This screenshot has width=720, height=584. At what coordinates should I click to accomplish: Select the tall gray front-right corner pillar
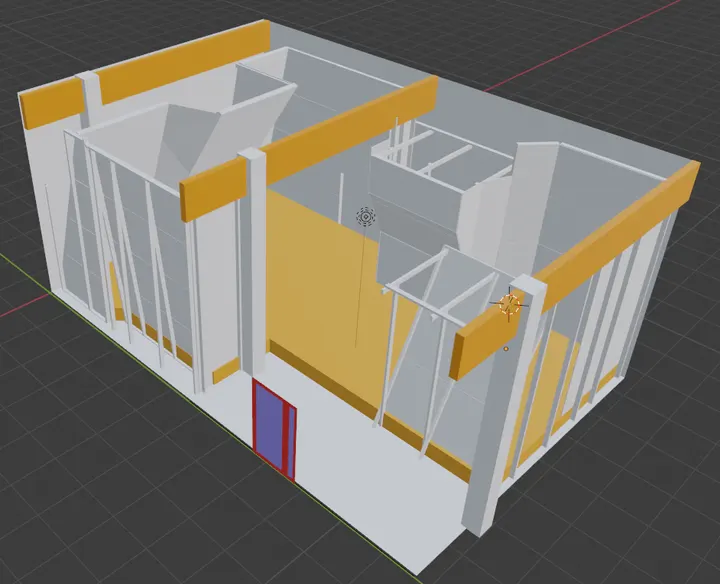click(502, 407)
